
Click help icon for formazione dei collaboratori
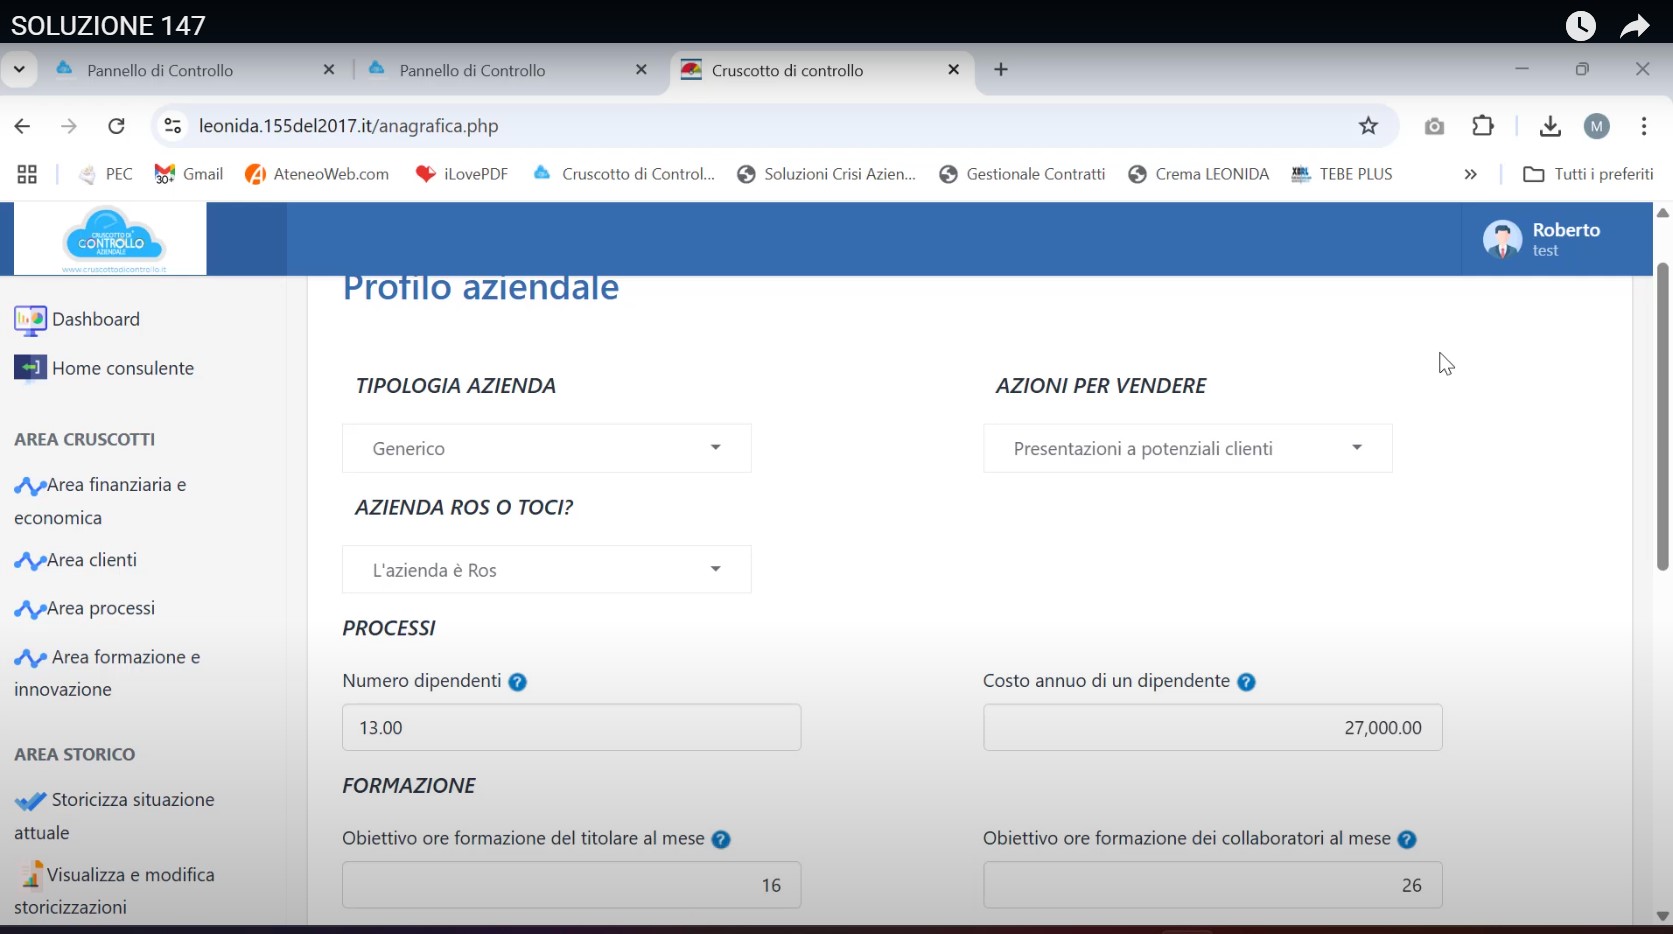(1407, 840)
